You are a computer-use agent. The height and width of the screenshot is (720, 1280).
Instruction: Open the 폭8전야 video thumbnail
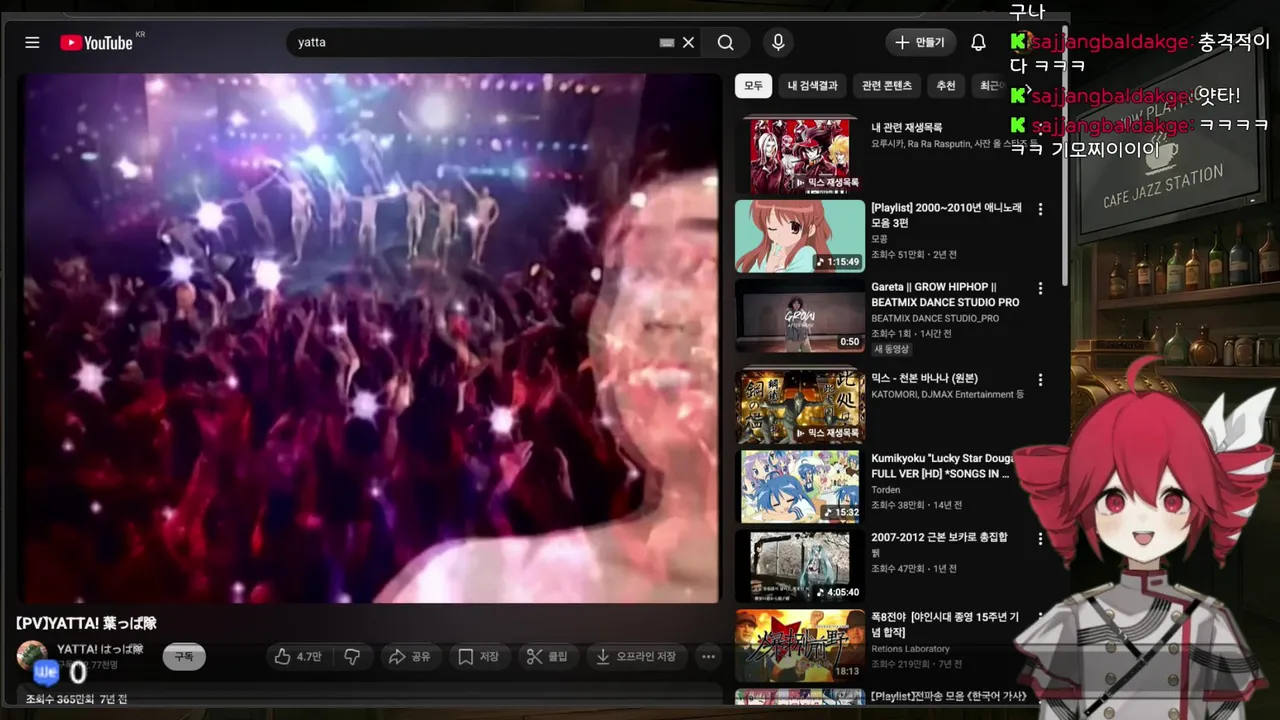pos(800,646)
